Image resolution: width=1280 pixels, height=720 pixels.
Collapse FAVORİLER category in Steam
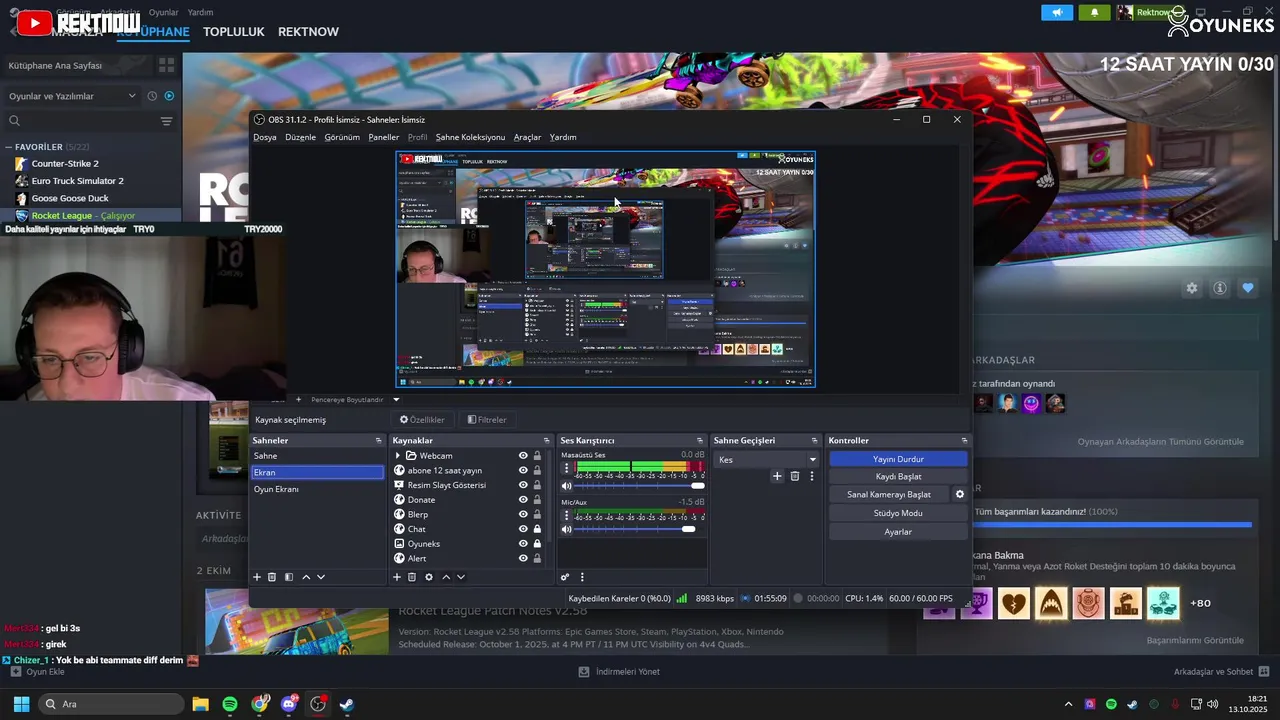pos(8,147)
